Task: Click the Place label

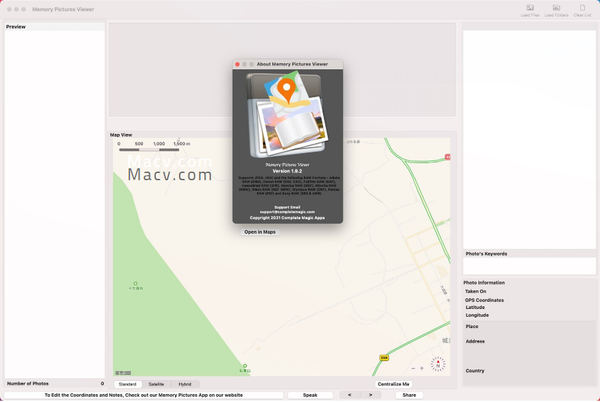Action: [472, 327]
